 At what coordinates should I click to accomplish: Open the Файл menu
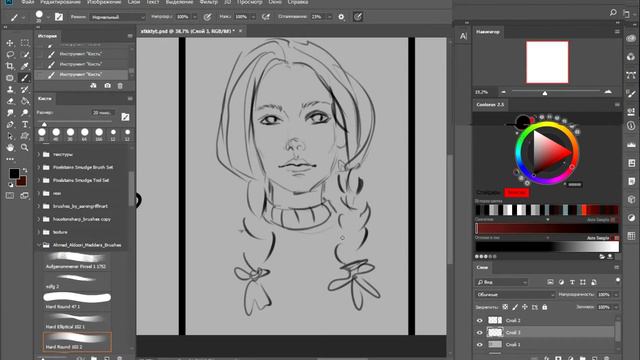point(27,2)
